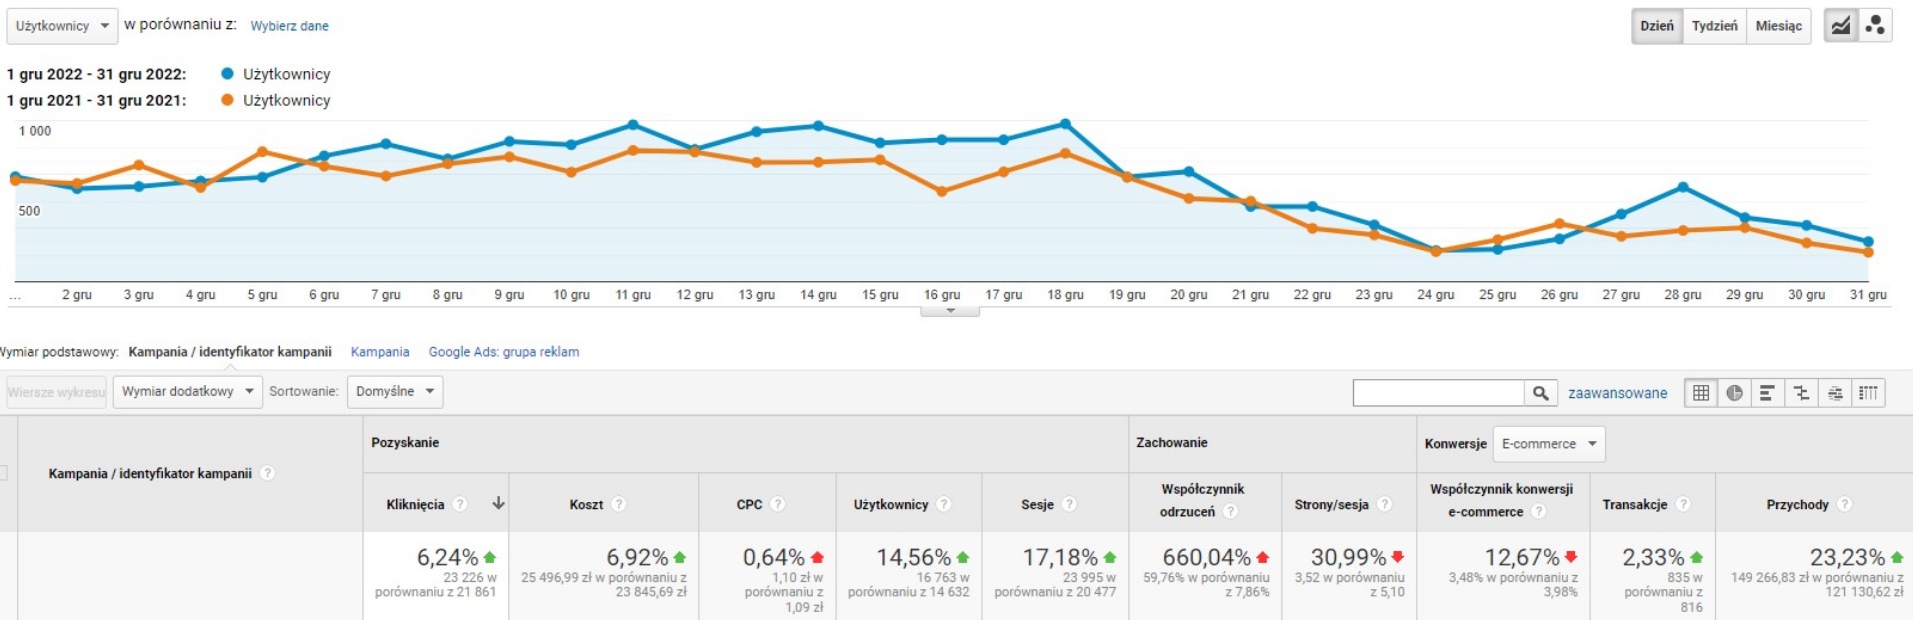Click the blue data point at 28 gru
Viewport: 1913px width, 620px height.
pyautogui.click(x=1683, y=187)
